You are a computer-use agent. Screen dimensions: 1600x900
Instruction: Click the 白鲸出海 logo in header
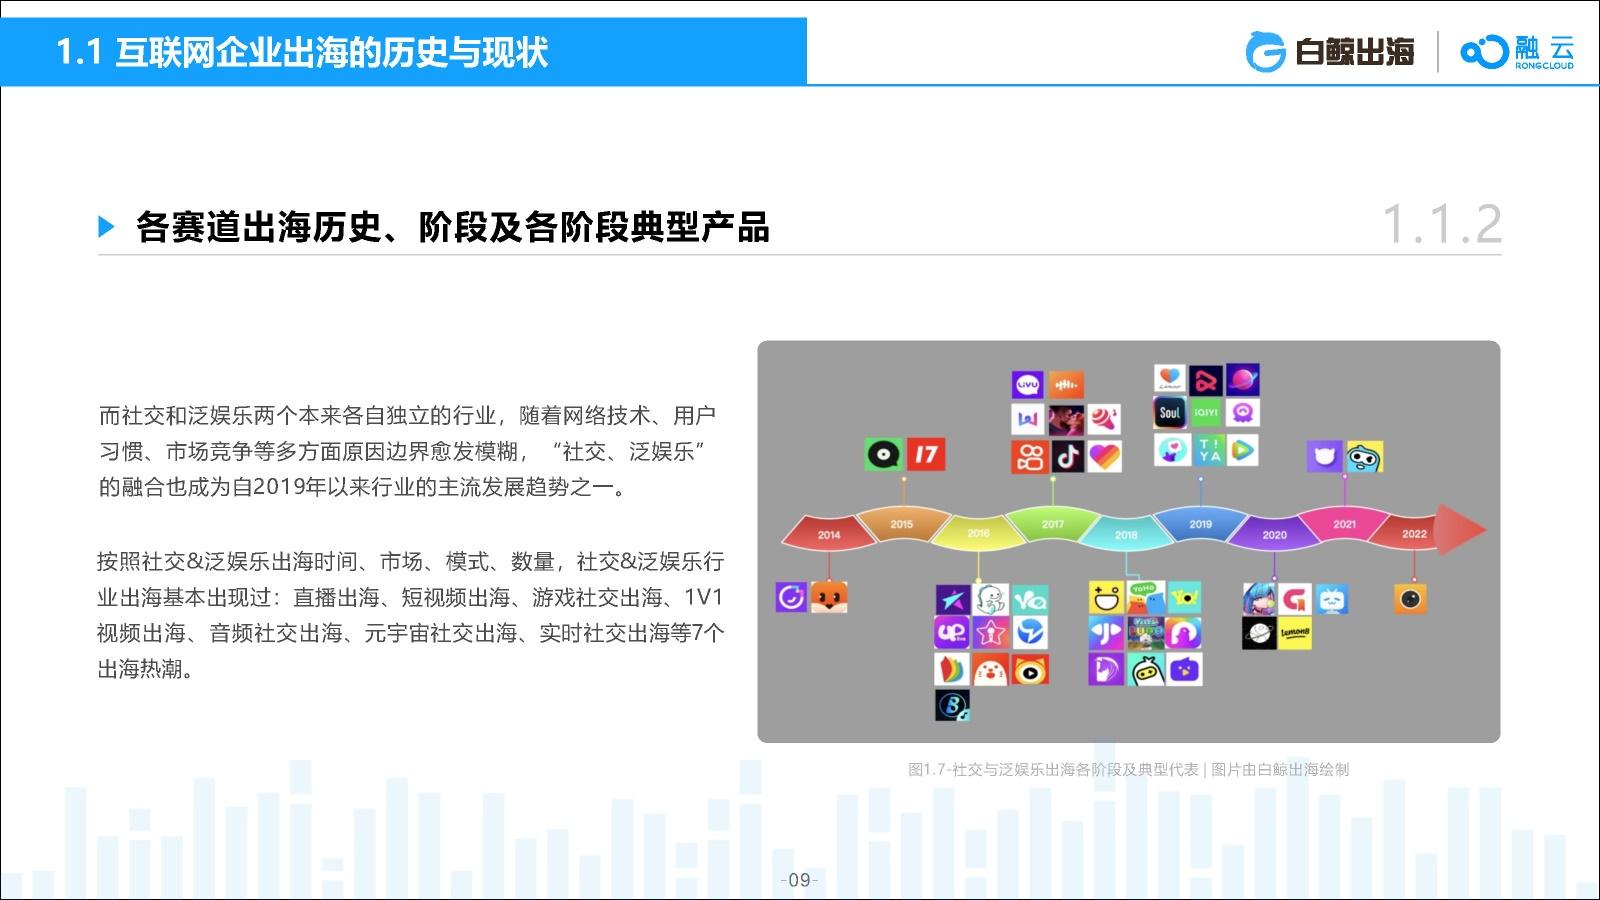tap(1330, 52)
